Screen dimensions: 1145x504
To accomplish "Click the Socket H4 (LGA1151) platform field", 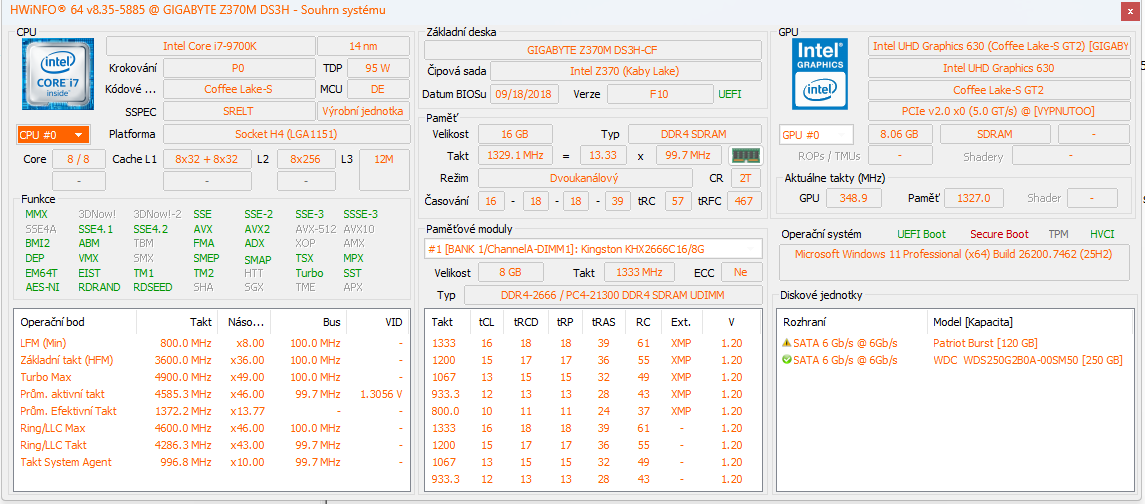I will point(286,134).
